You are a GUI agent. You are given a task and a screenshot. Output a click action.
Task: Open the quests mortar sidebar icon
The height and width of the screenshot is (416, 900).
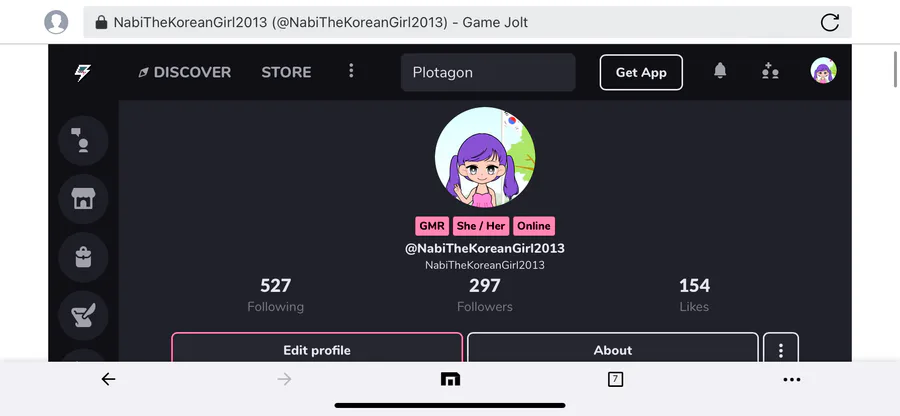point(83,316)
